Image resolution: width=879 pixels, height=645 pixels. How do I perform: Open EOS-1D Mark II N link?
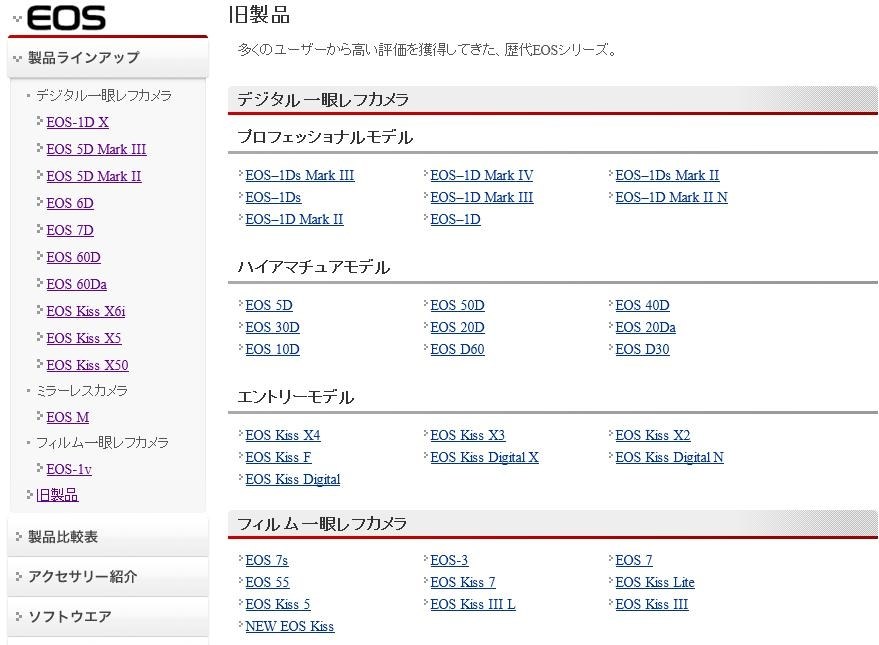(671, 197)
